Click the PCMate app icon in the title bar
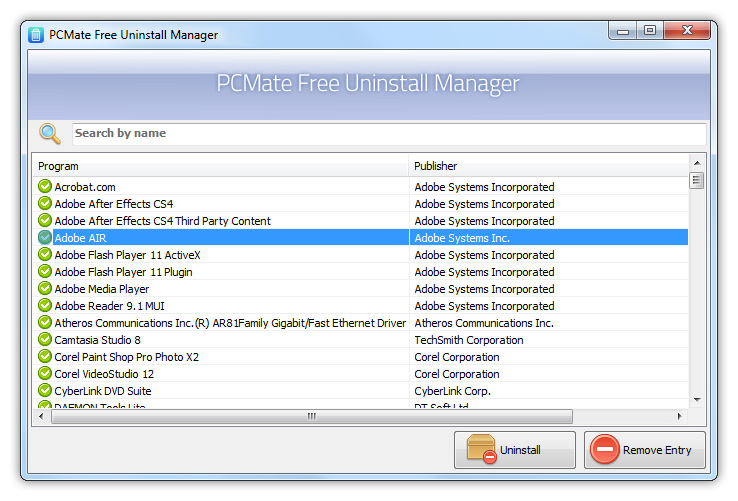 tap(36, 35)
